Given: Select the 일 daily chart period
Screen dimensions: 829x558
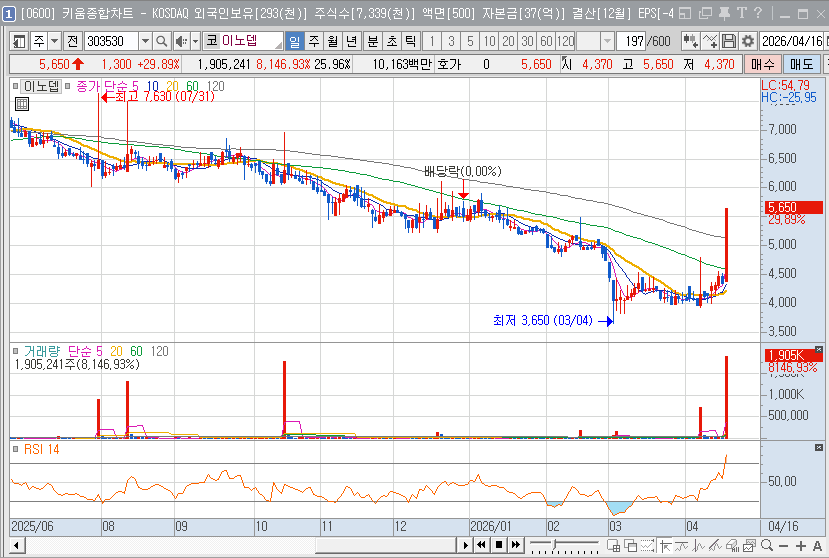Looking at the screenshot, I should [x=294, y=41].
